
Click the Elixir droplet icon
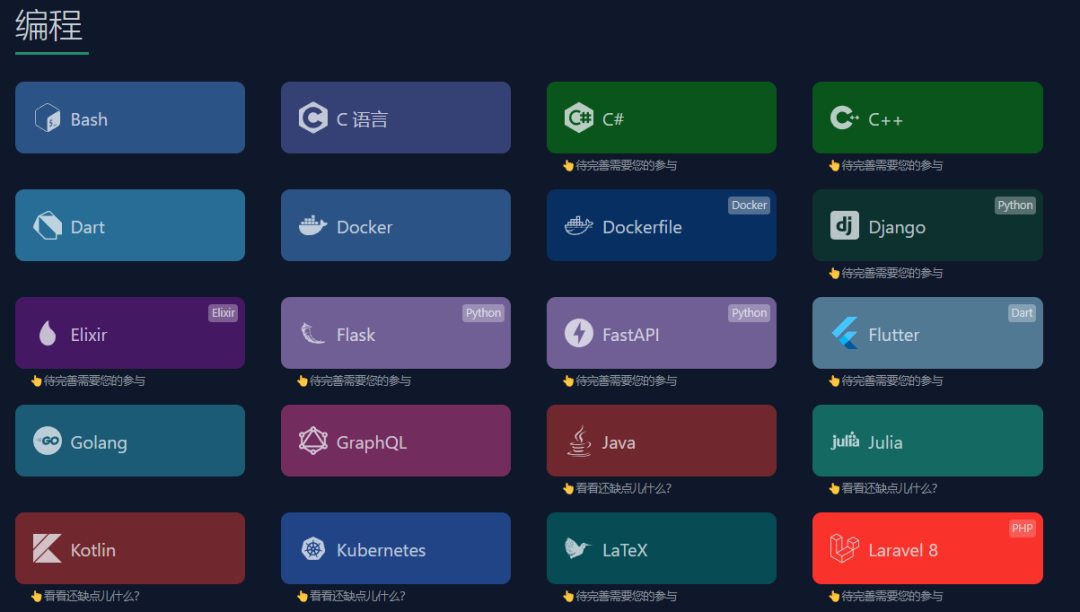pos(48,333)
